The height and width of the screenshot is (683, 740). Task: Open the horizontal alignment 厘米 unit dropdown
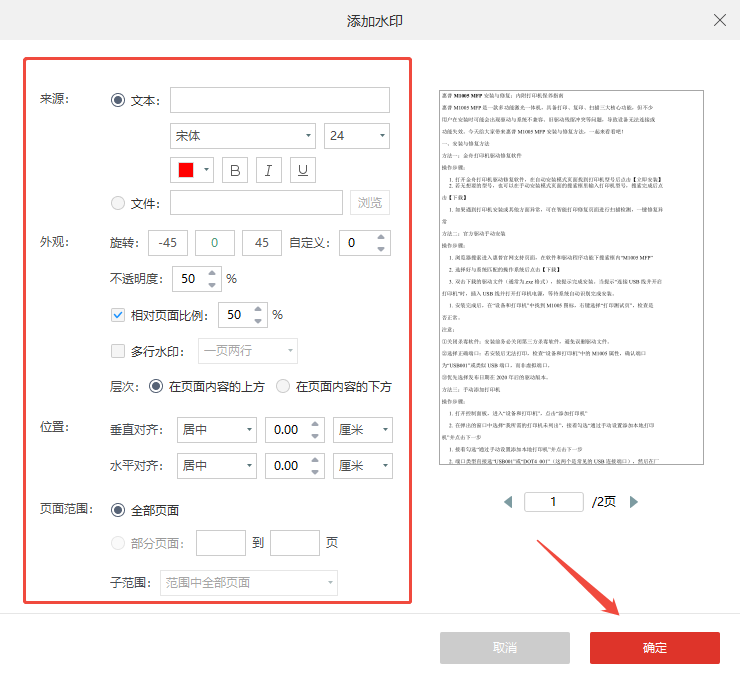pyautogui.click(x=362, y=466)
